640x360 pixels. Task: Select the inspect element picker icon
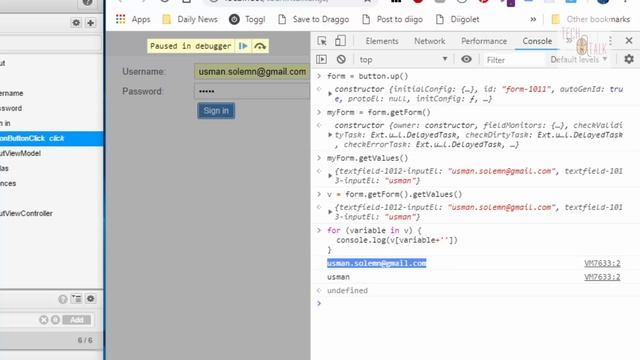click(x=322, y=41)
